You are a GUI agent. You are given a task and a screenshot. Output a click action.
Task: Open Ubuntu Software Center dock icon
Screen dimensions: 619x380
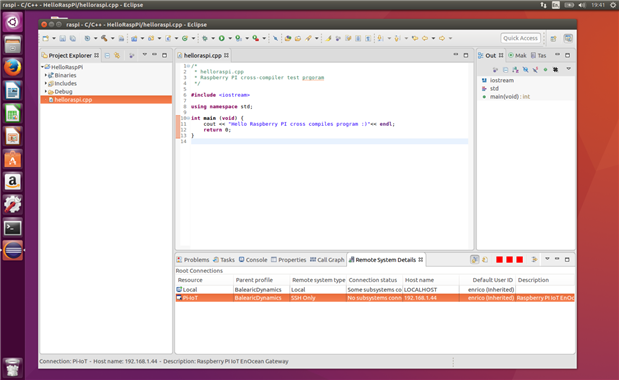pos(13,159)
